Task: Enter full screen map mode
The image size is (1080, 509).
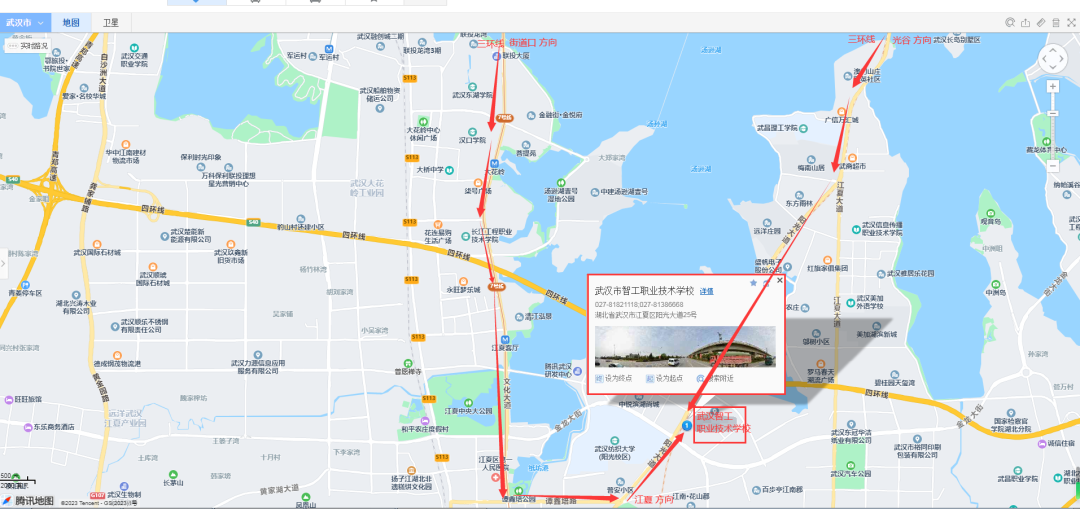Action: [x=1071, y=22]
